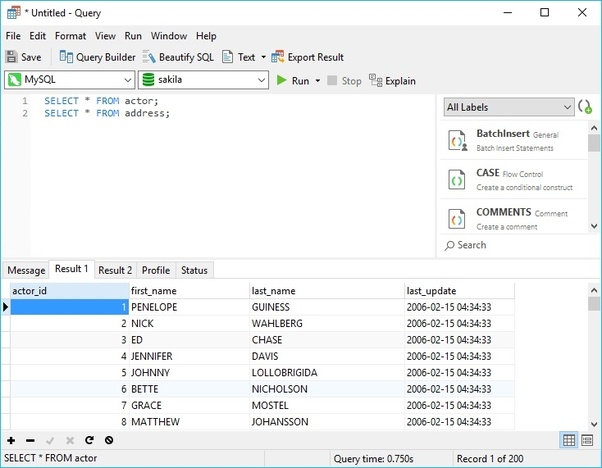602x468 pixels.
Task: Switch to form view
Action: coord(587,440)
